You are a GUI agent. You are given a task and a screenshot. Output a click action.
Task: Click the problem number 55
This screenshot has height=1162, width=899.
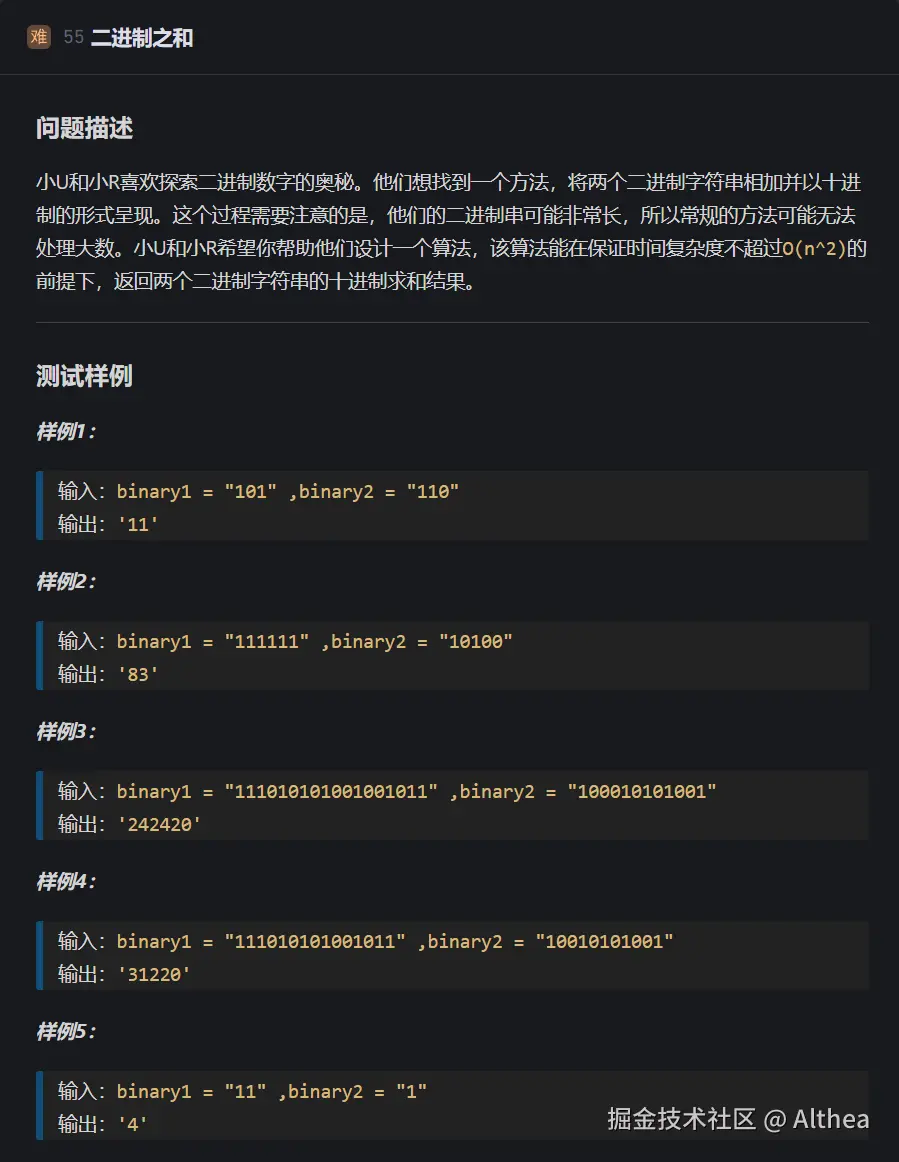73,38
